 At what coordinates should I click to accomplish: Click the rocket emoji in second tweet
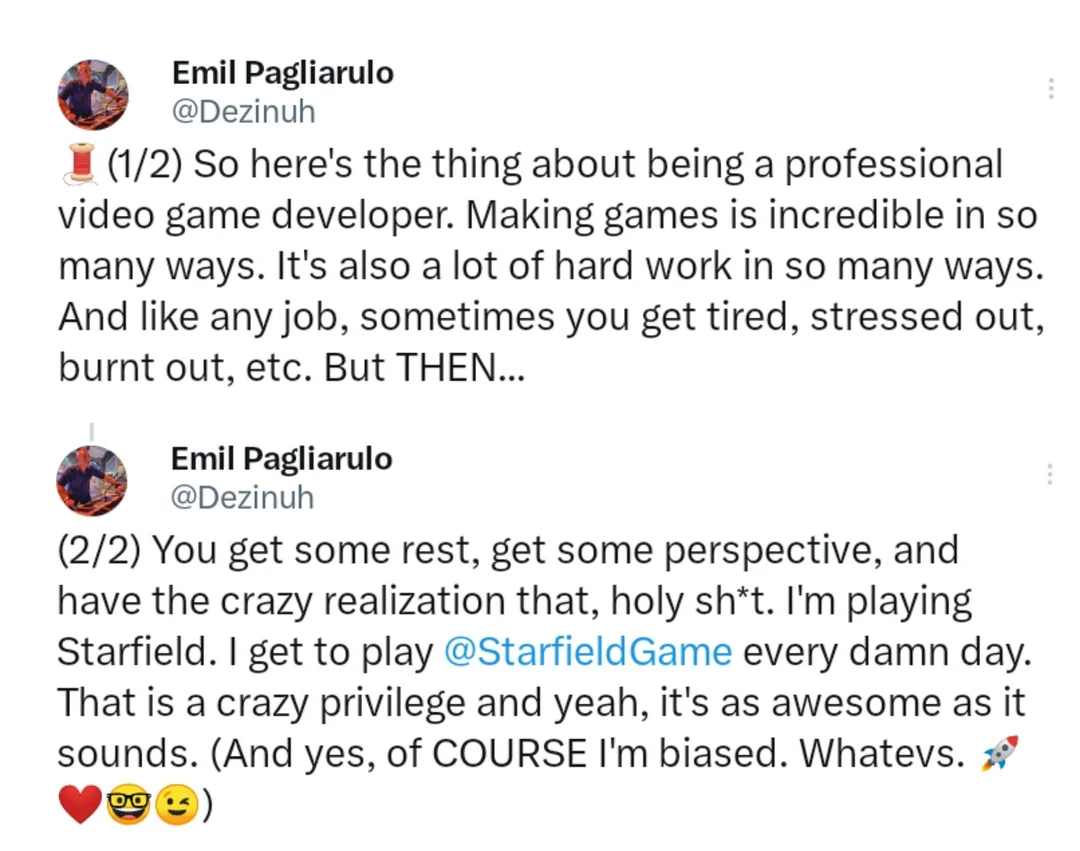pos(1000,753)
